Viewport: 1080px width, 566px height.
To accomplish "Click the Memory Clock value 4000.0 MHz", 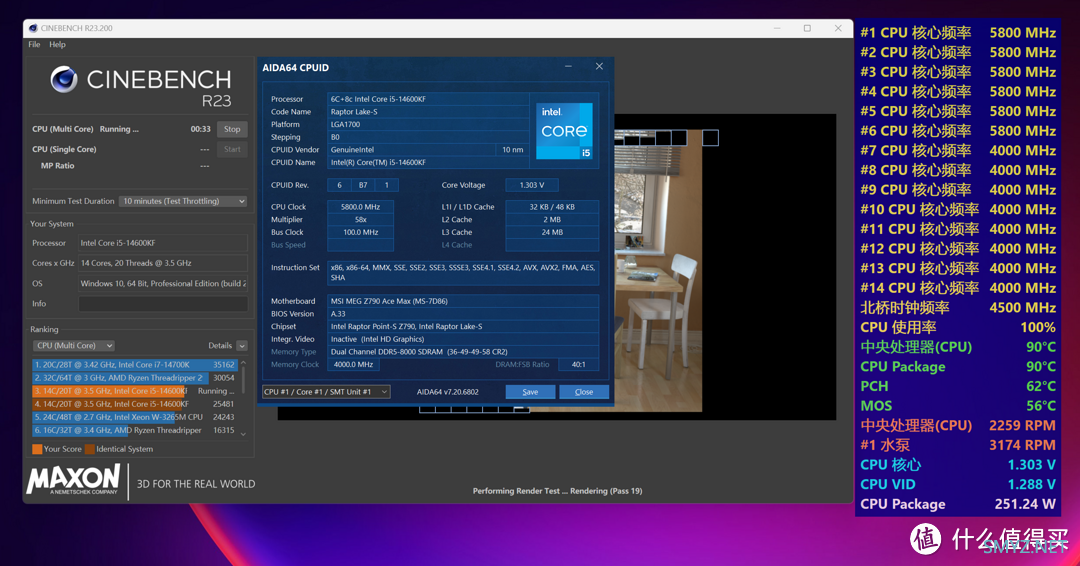I will click(x=353, y=364).
